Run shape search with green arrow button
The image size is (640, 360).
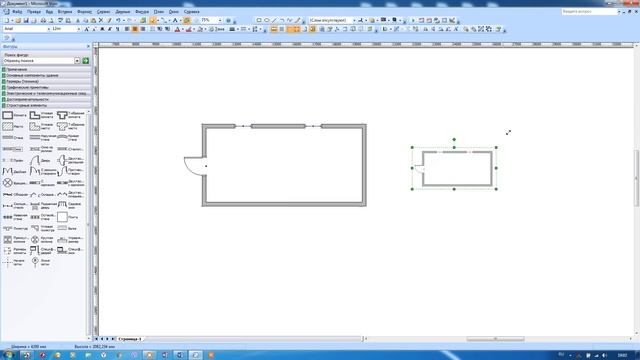coord(86,61)
